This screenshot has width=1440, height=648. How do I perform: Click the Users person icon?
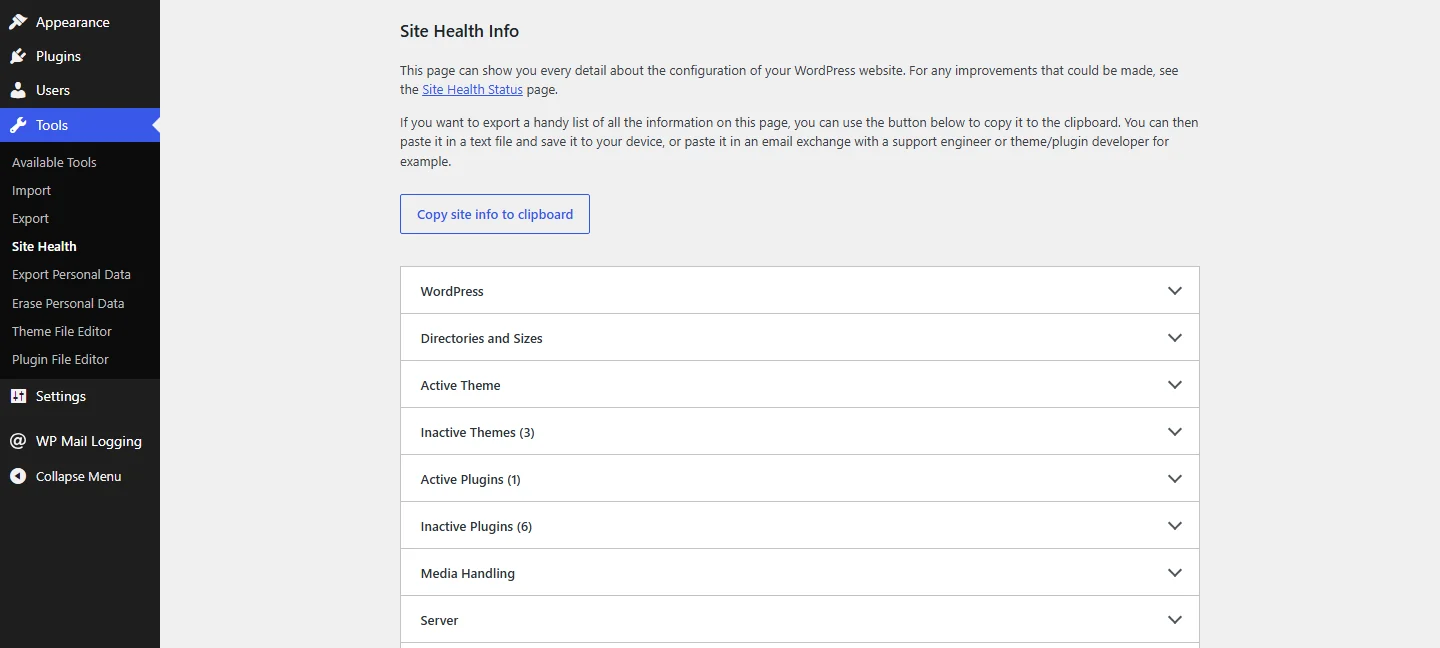coord(18,90)
